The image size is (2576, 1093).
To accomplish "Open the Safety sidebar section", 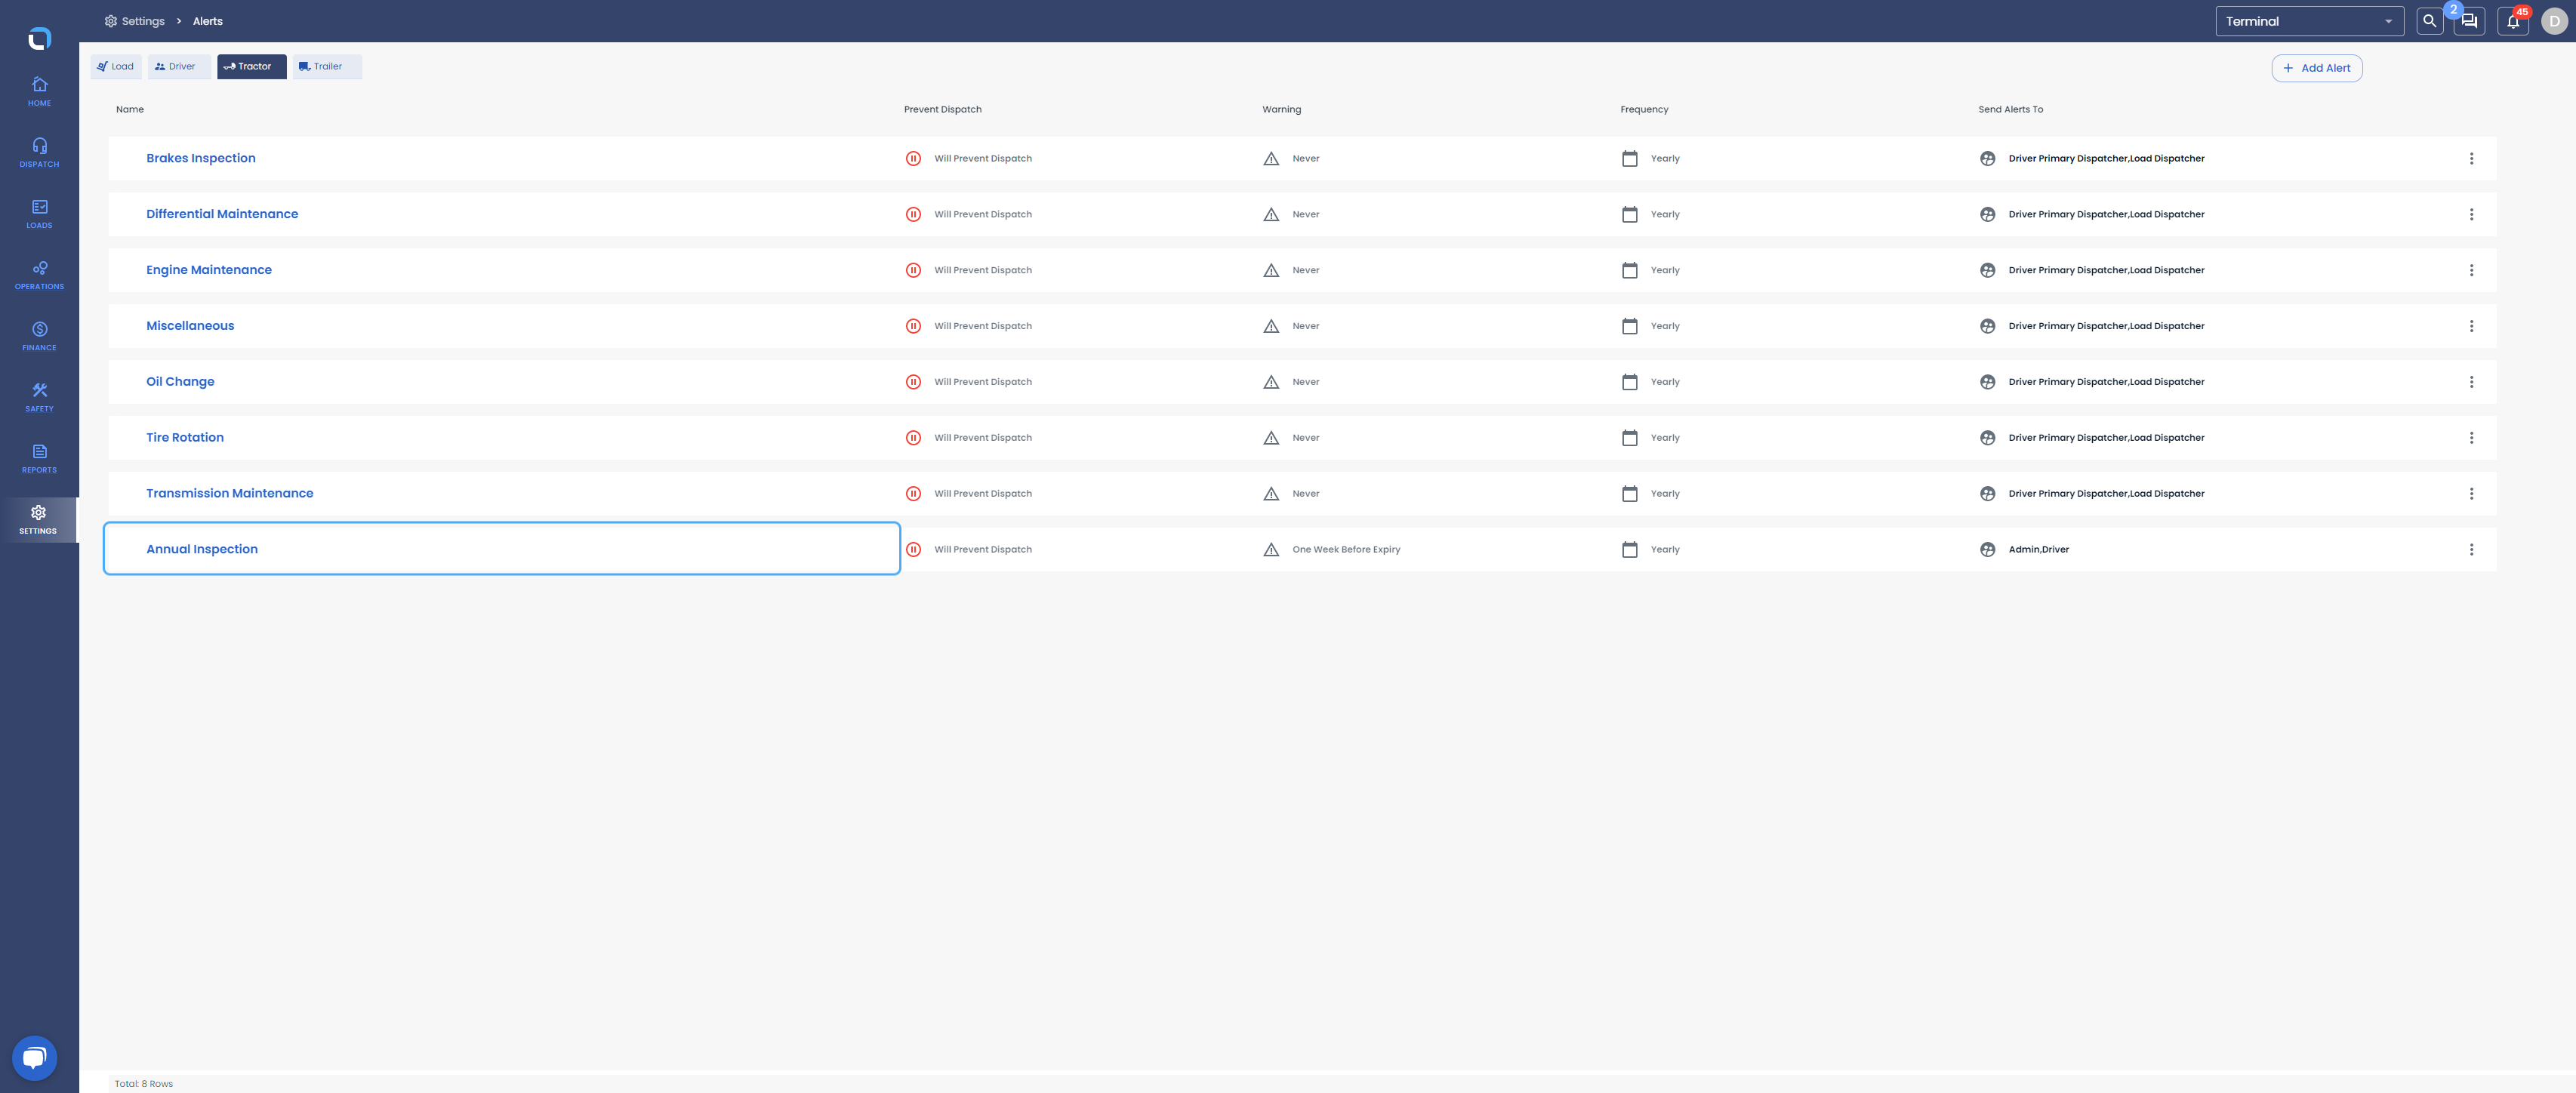I will coord(39,396).
